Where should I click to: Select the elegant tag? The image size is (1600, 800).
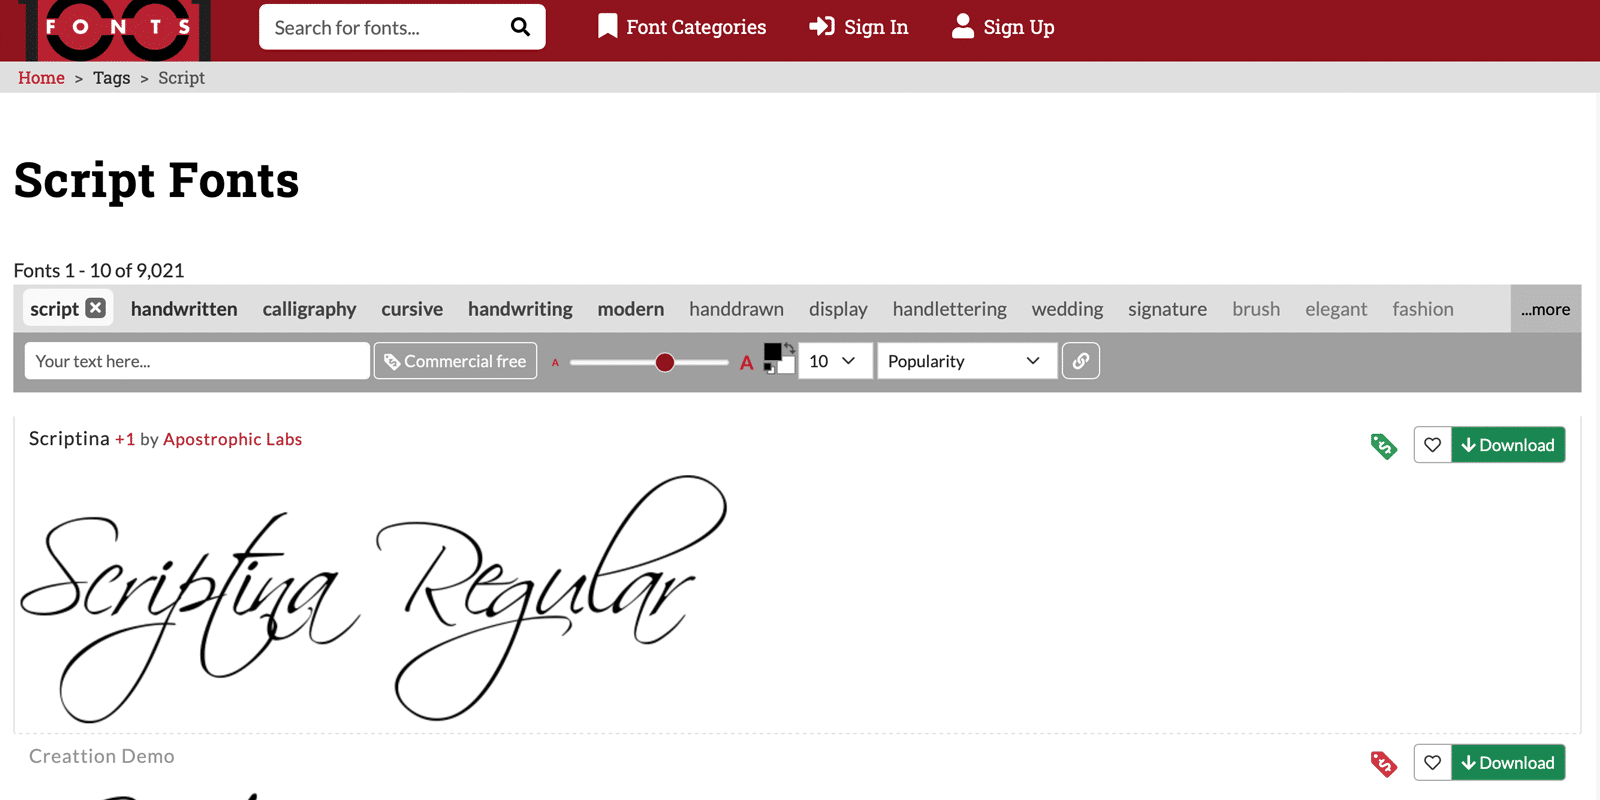[1335, 309]
